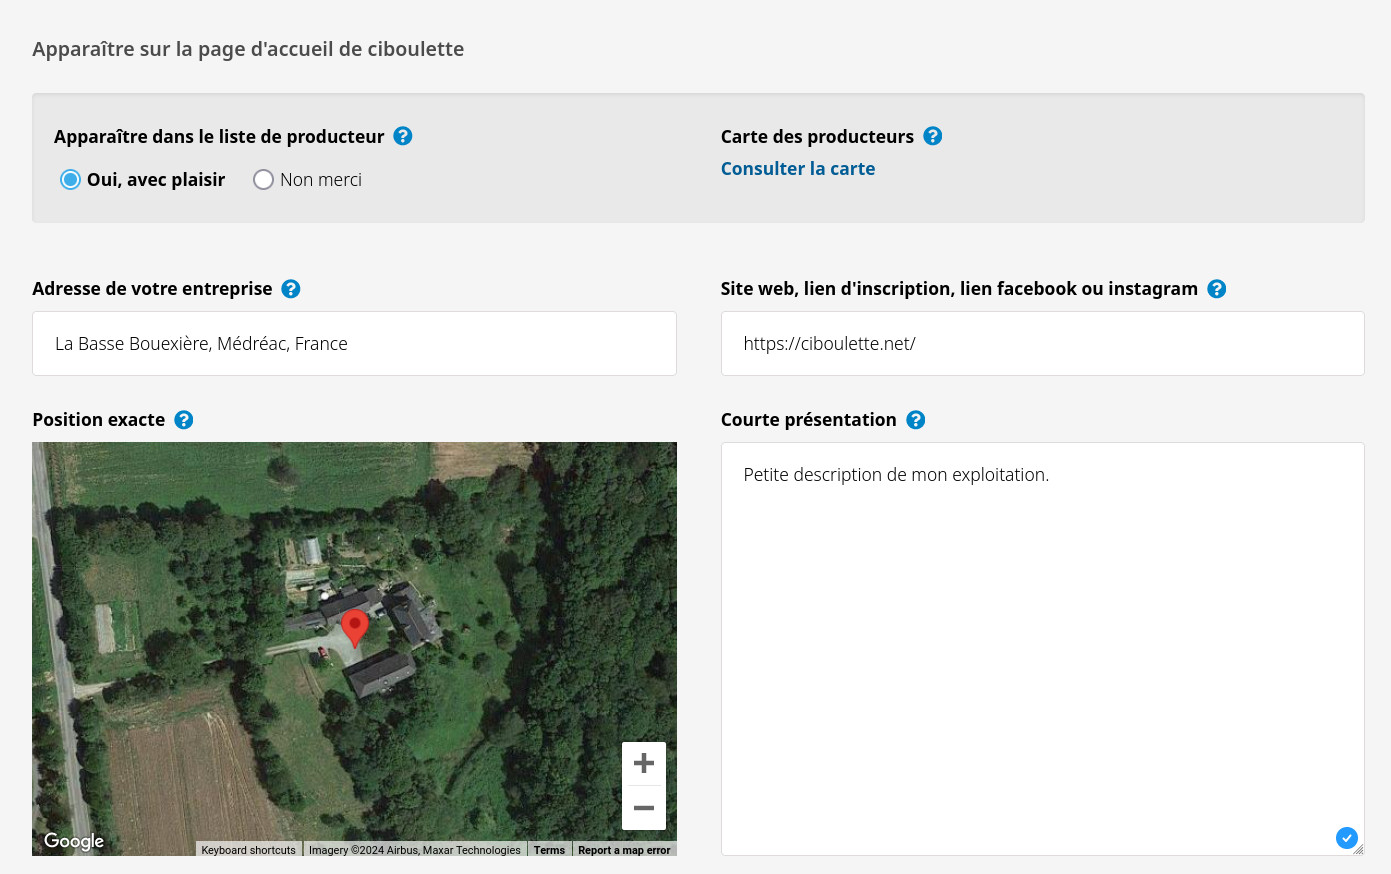Click the red map location pin
The height and width of the screenshot is (874, 1391).
tap(355, 627)
